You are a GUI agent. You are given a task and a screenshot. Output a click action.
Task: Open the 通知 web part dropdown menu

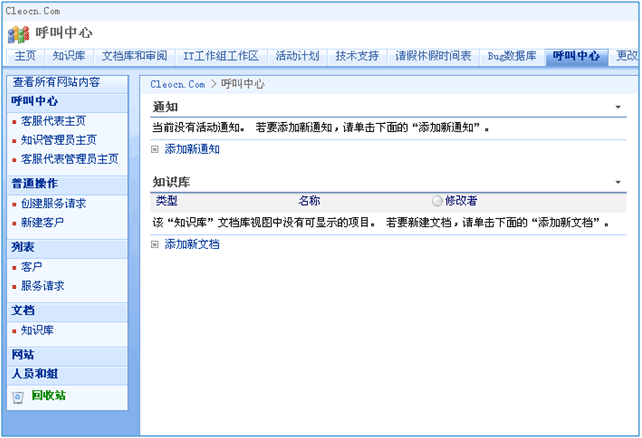[x=618, y=107]
